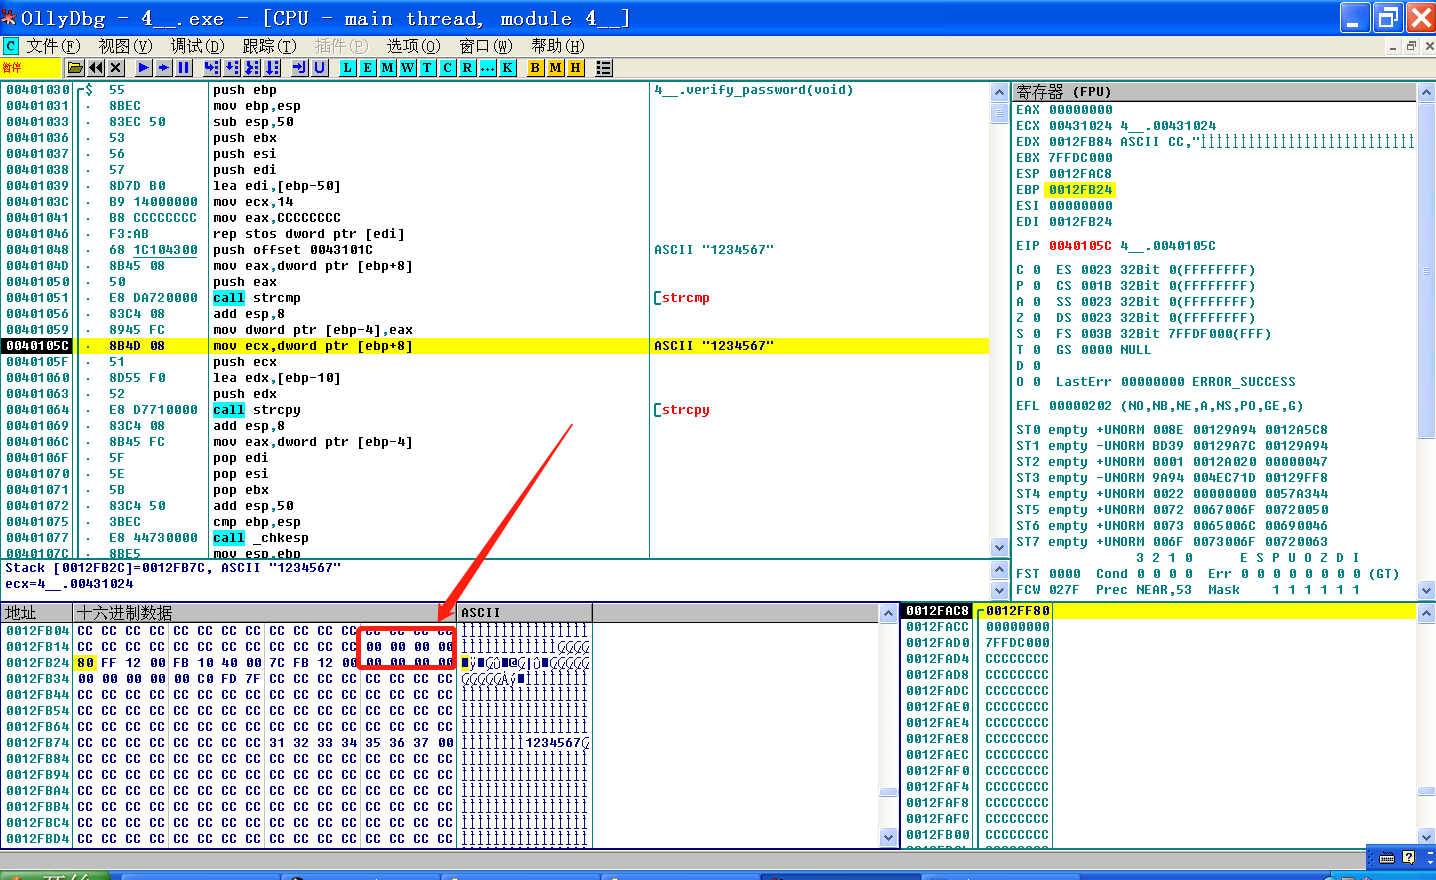Click the Run program play icon
This screenshot has height=880, width=1436.
pos(144,68)
